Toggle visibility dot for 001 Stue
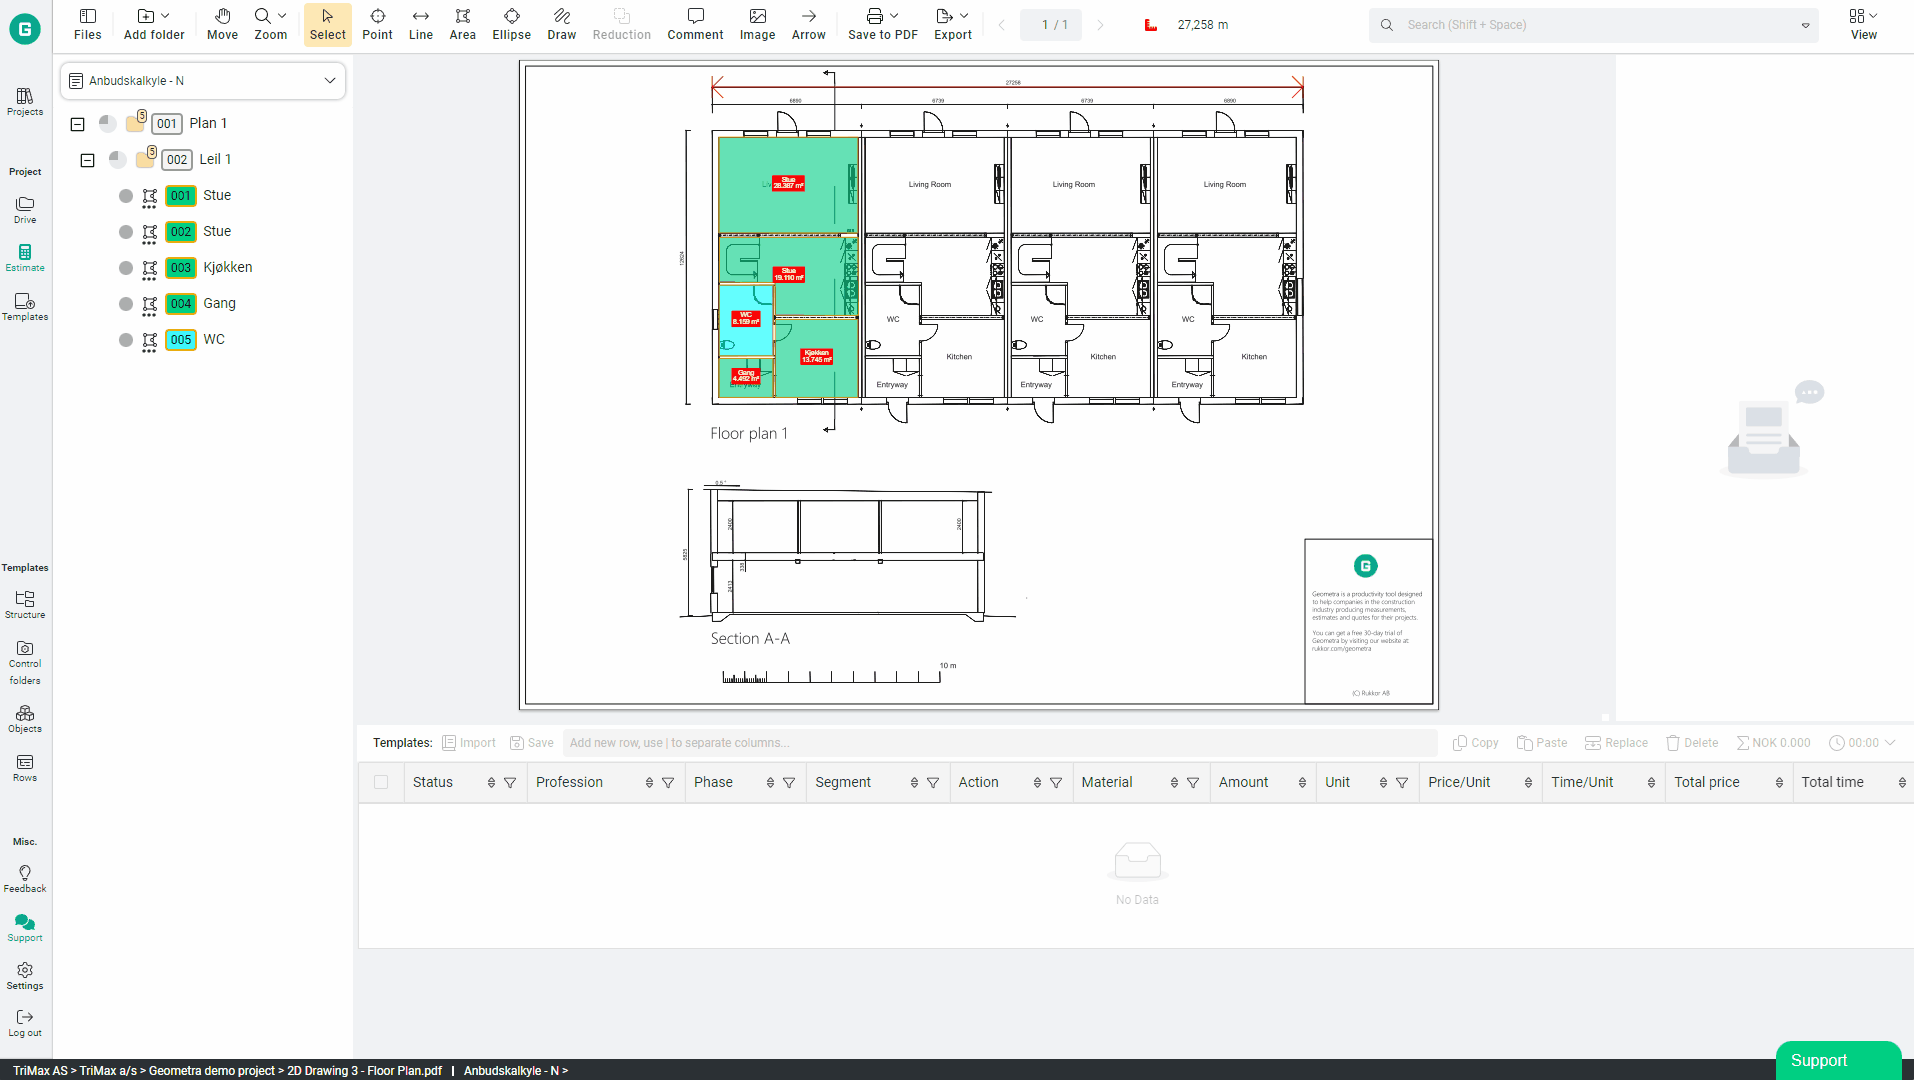Image resolution: width=1914 pixels, height=1080 pixels. click(126, 196)
